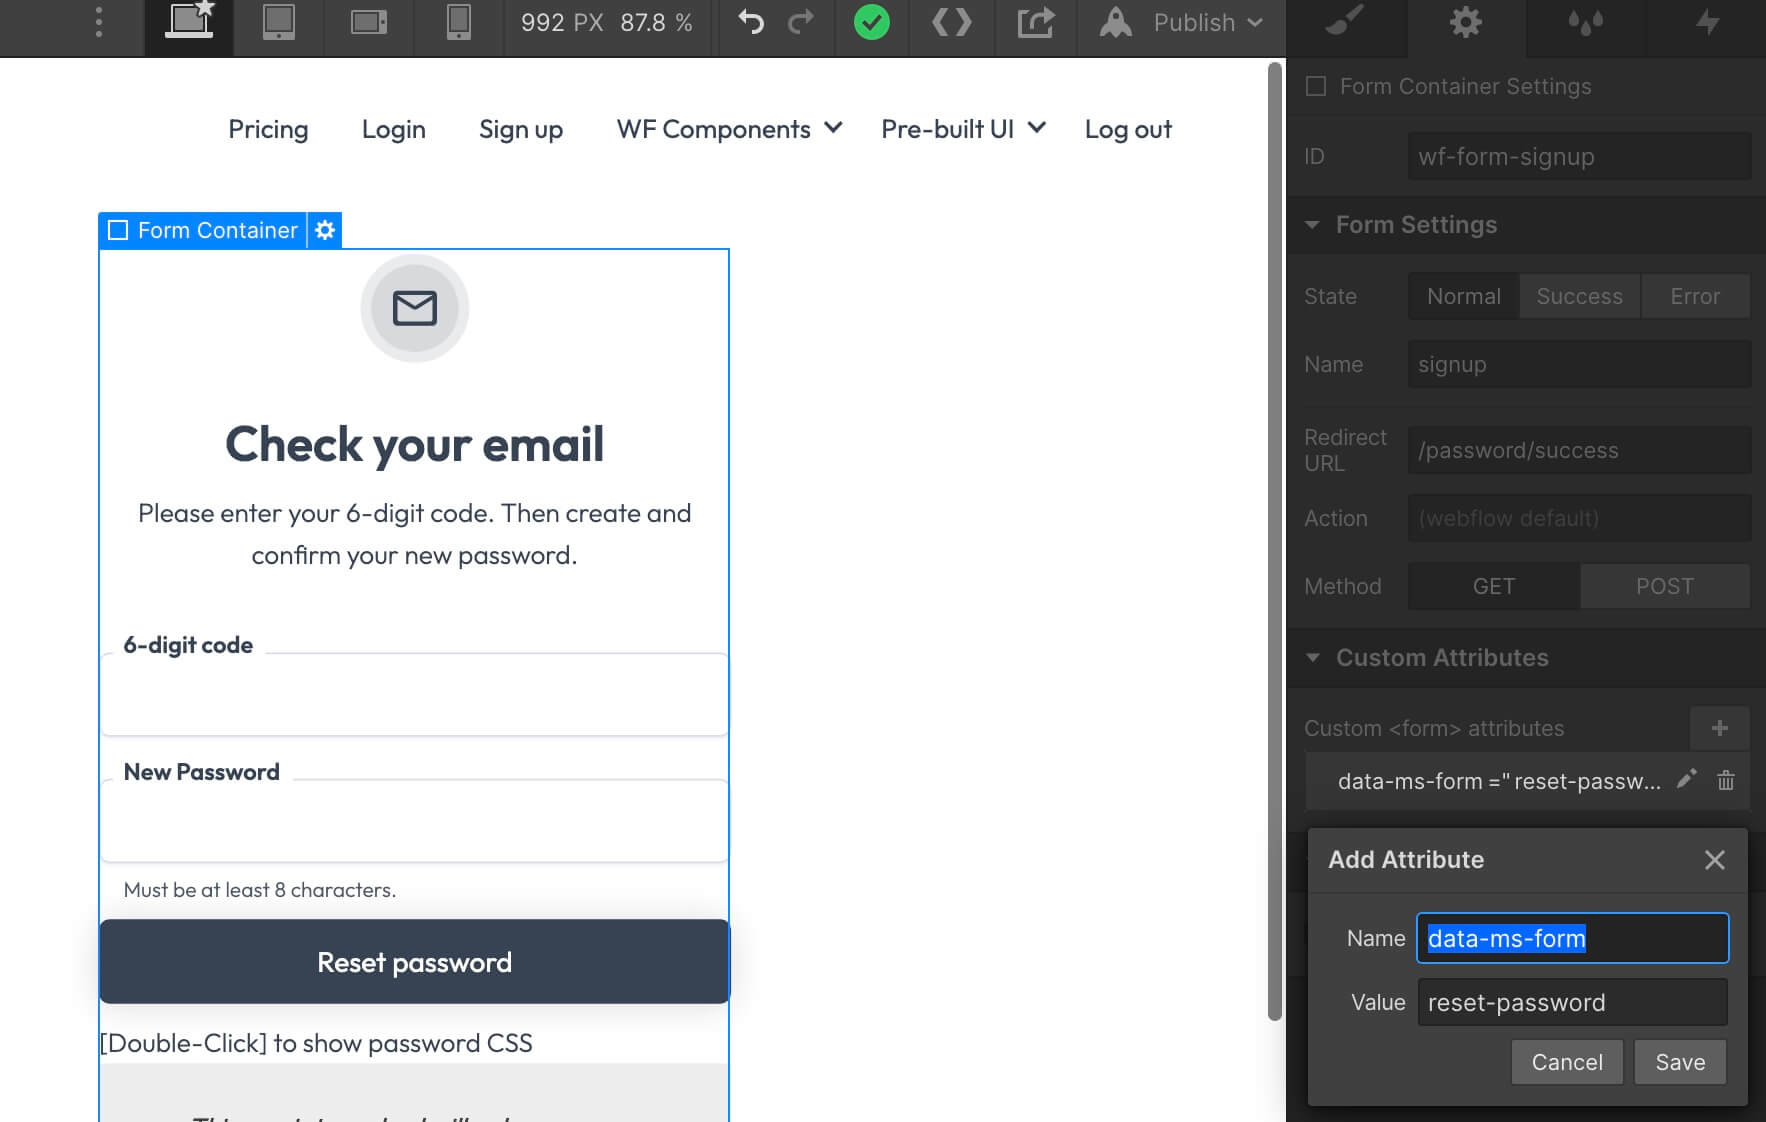Cancel adding the attribute
The image size is (1766, 1122).
point(1566,1062)
